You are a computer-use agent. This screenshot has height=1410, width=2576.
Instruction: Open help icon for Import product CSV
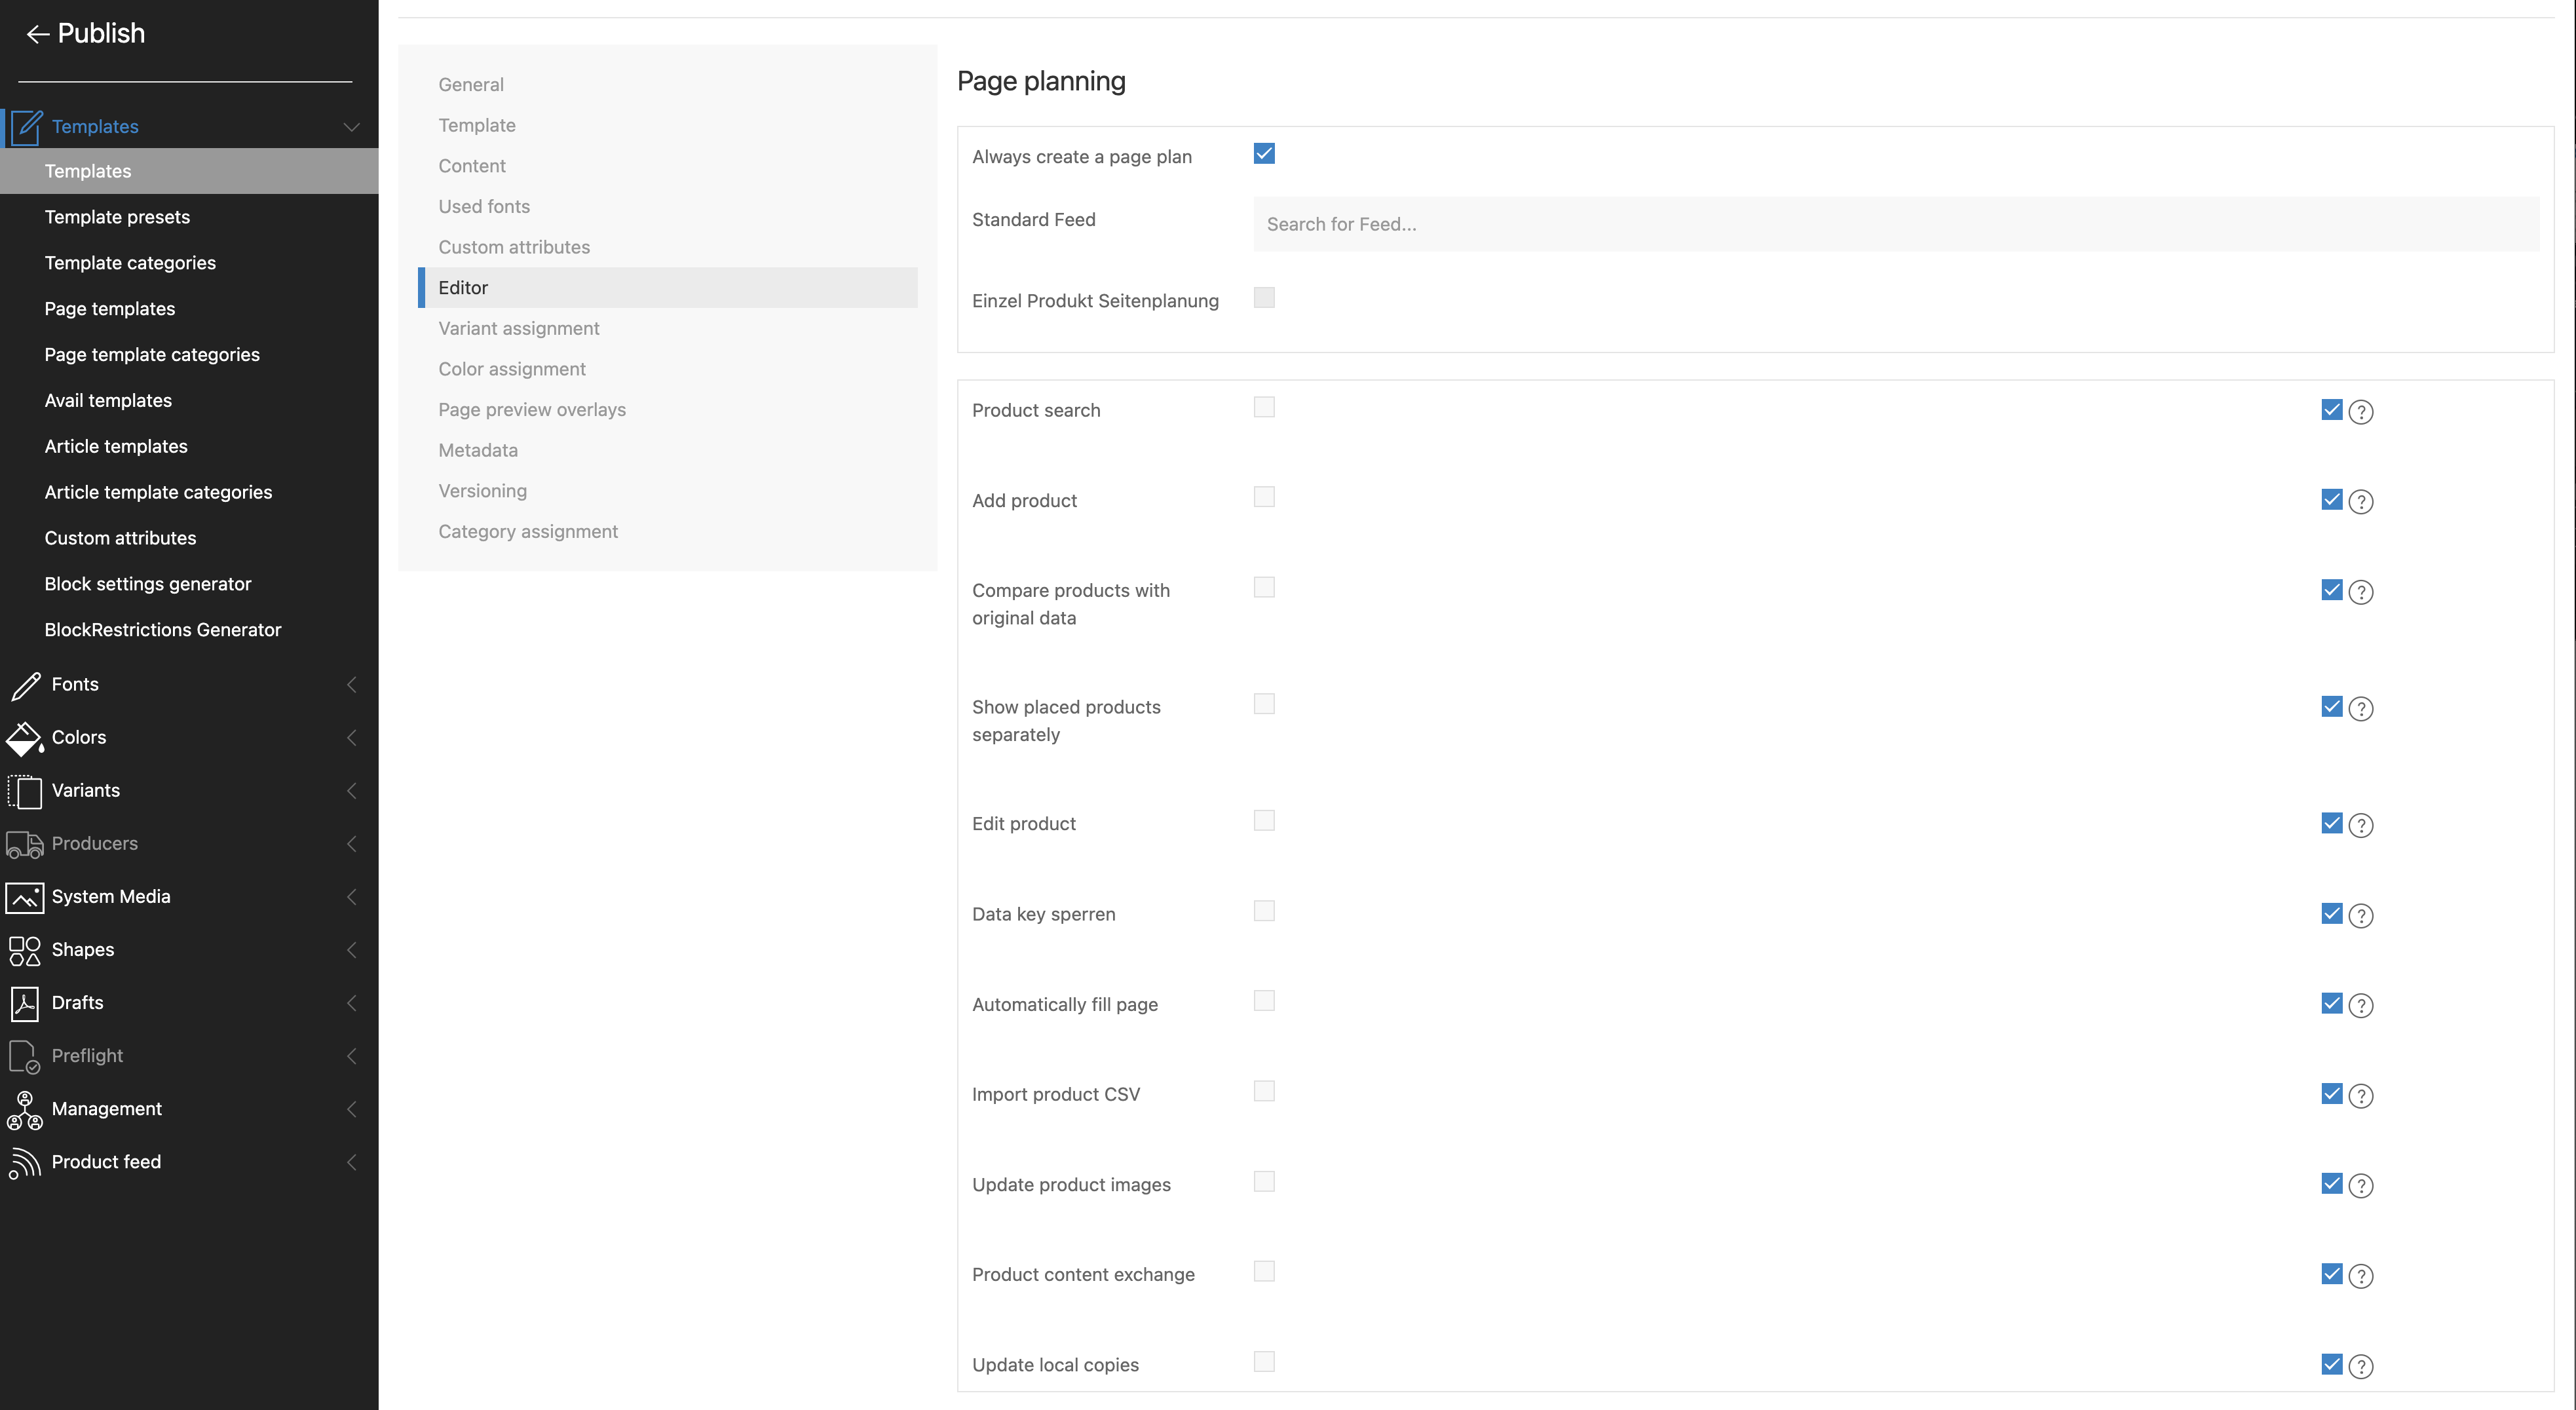[x=2360, y=1096]
